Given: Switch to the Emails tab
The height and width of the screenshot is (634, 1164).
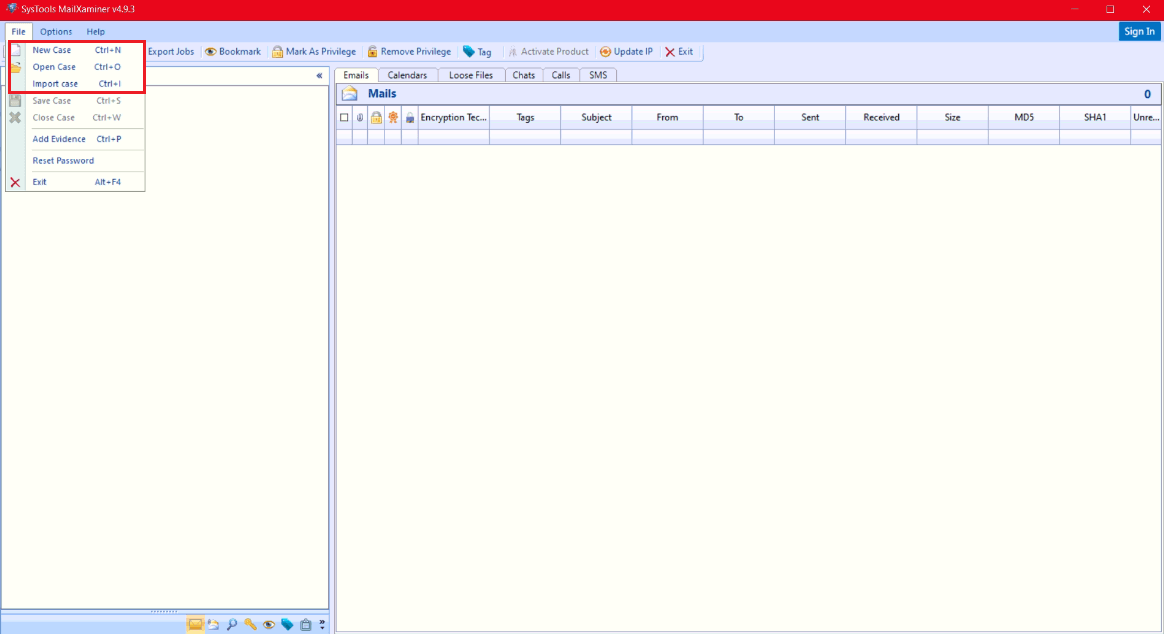Looking at the screenshot, I should pos(356,75).
